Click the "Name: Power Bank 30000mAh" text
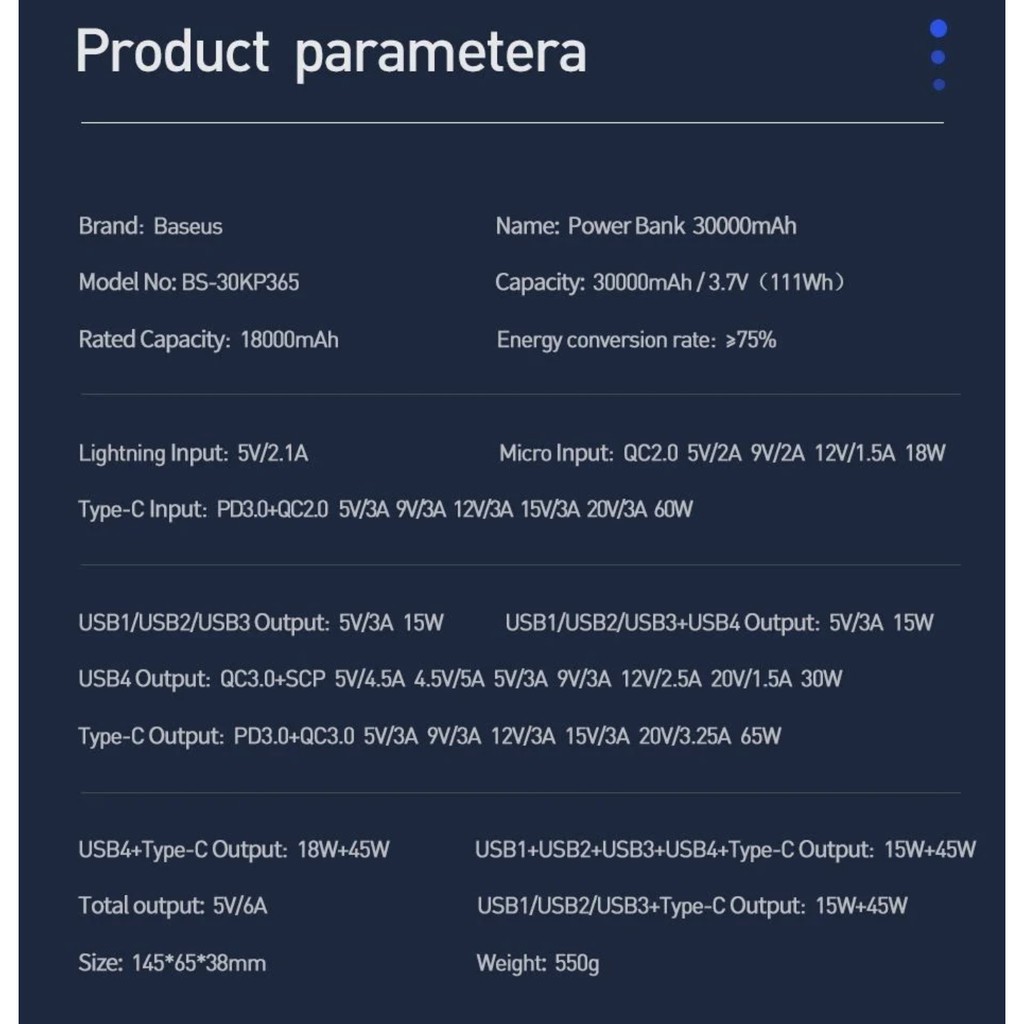 [646, 226]
